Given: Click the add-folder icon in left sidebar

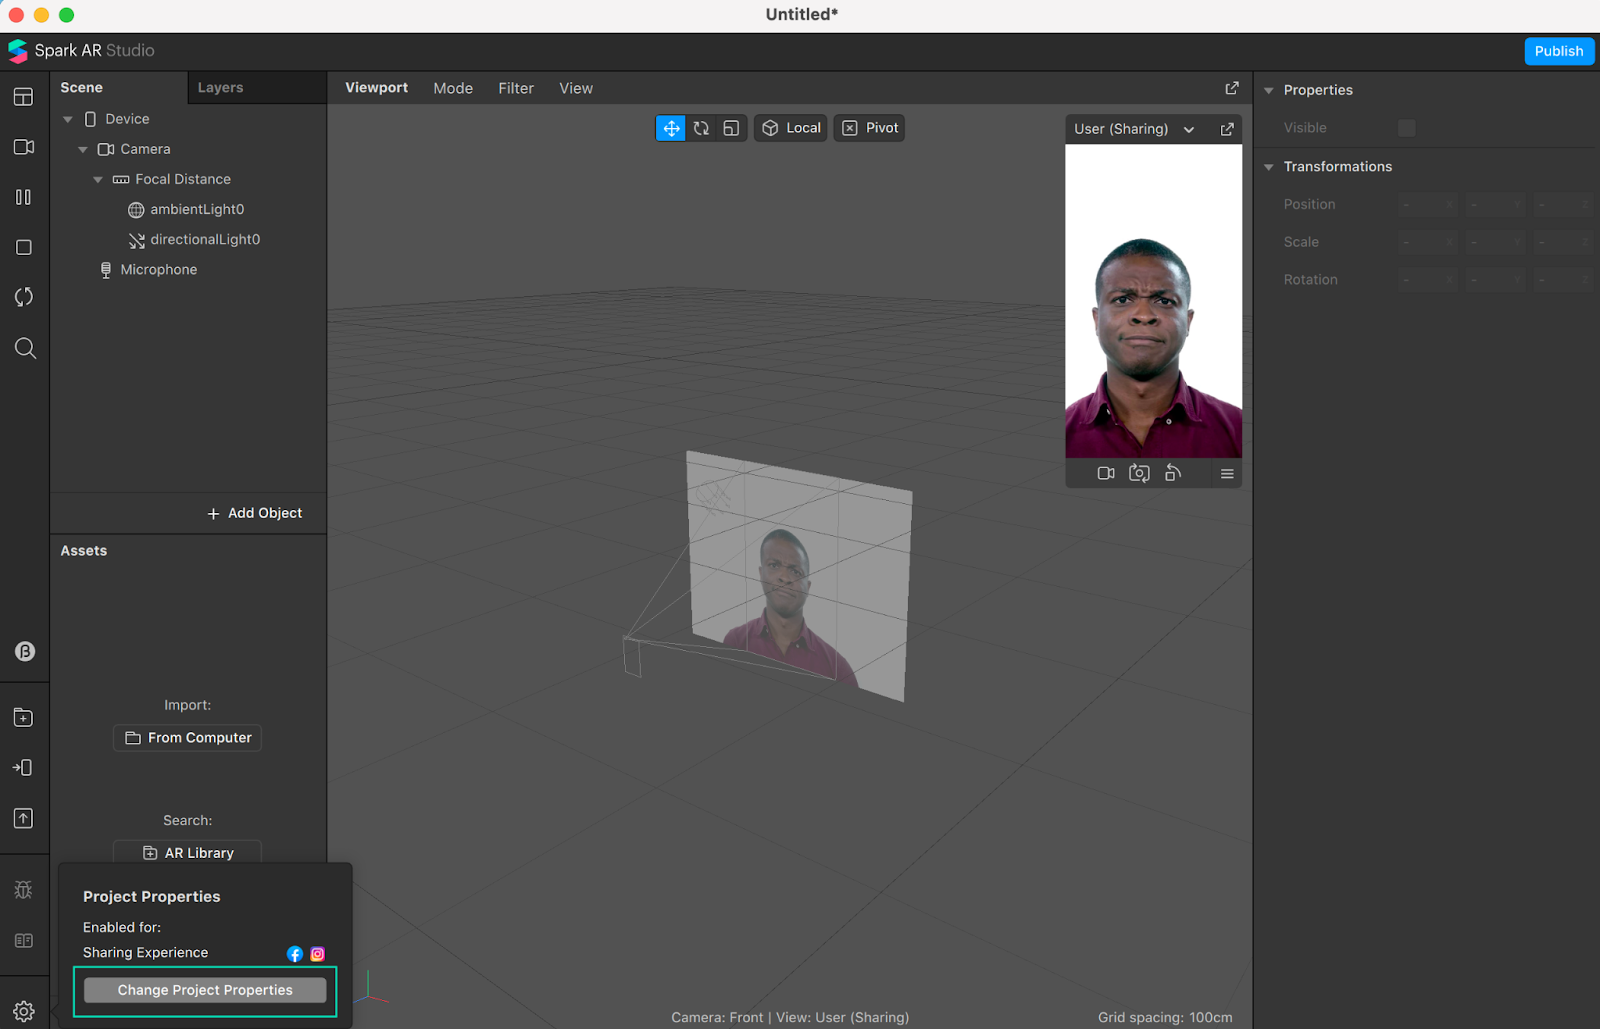Looking at the screenshot, I should [24, 718].
